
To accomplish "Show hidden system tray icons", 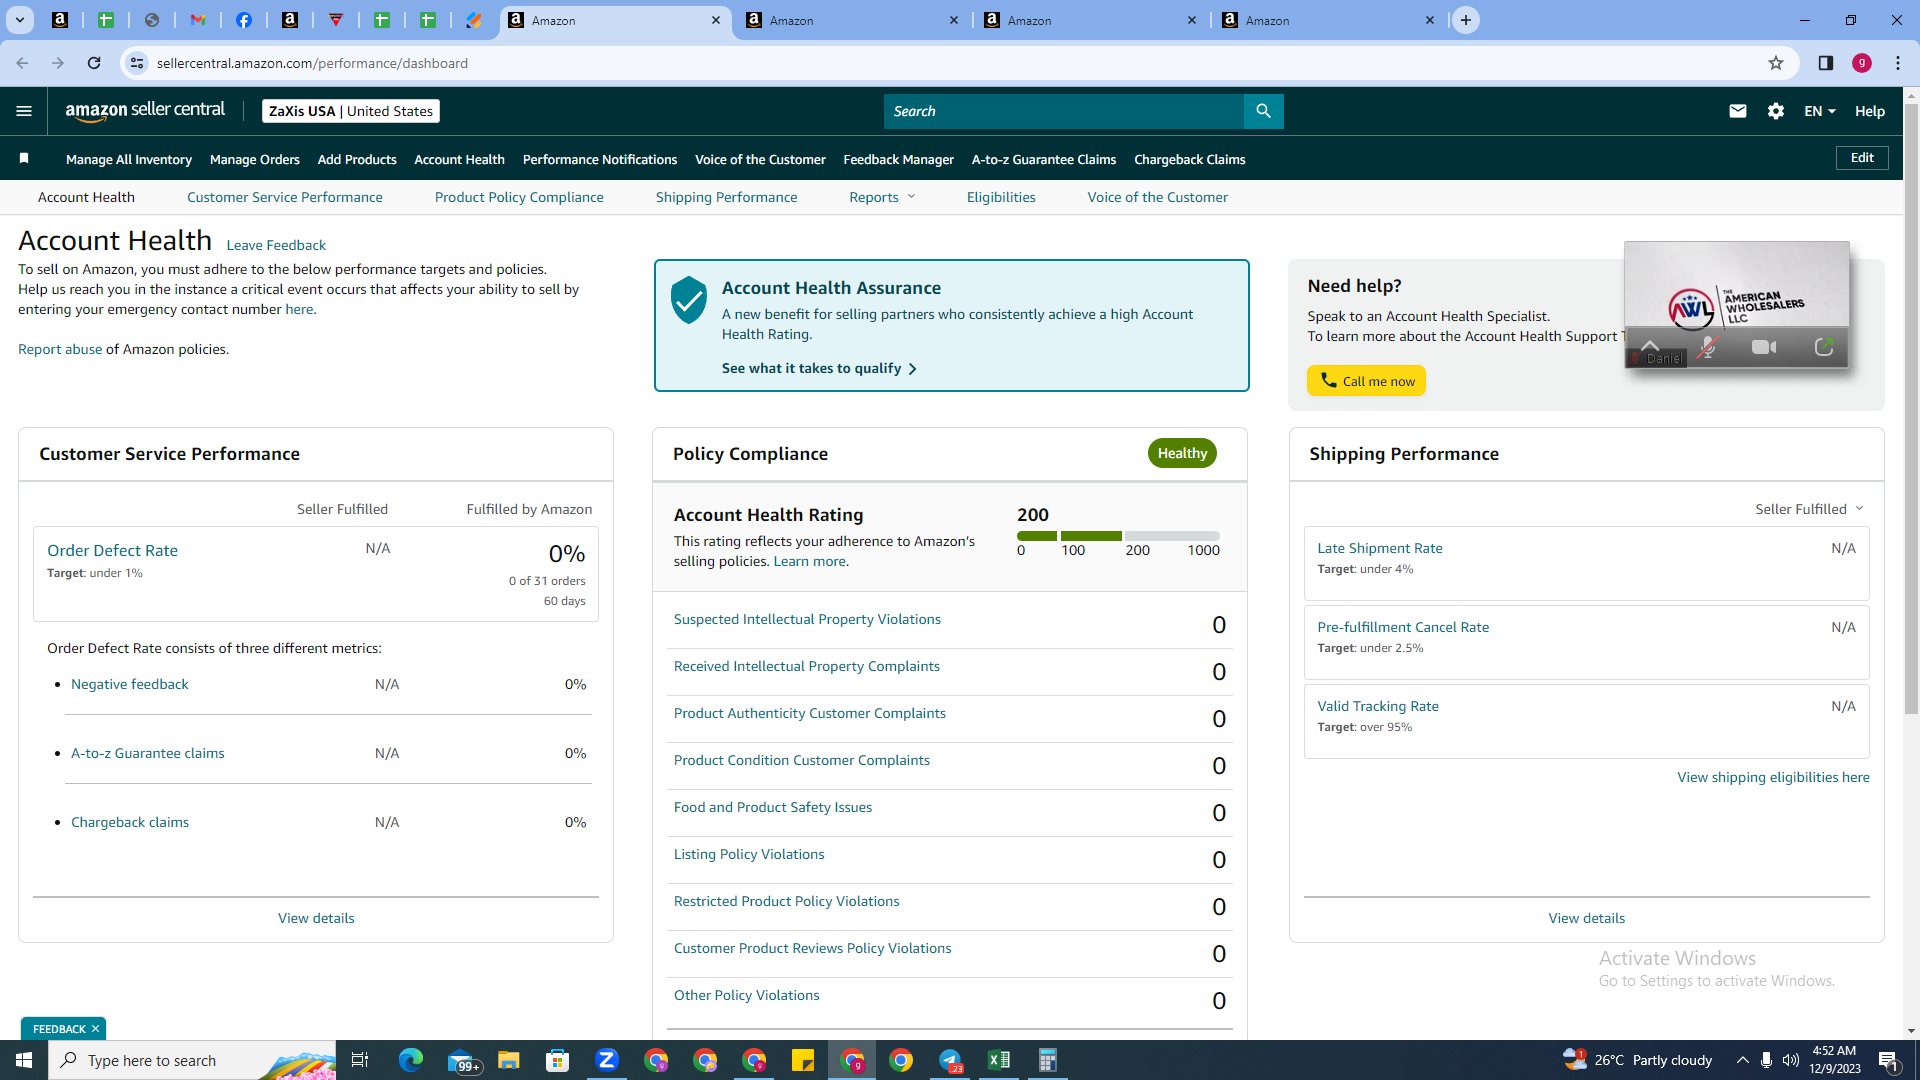I will (x=1742, y=1060).
